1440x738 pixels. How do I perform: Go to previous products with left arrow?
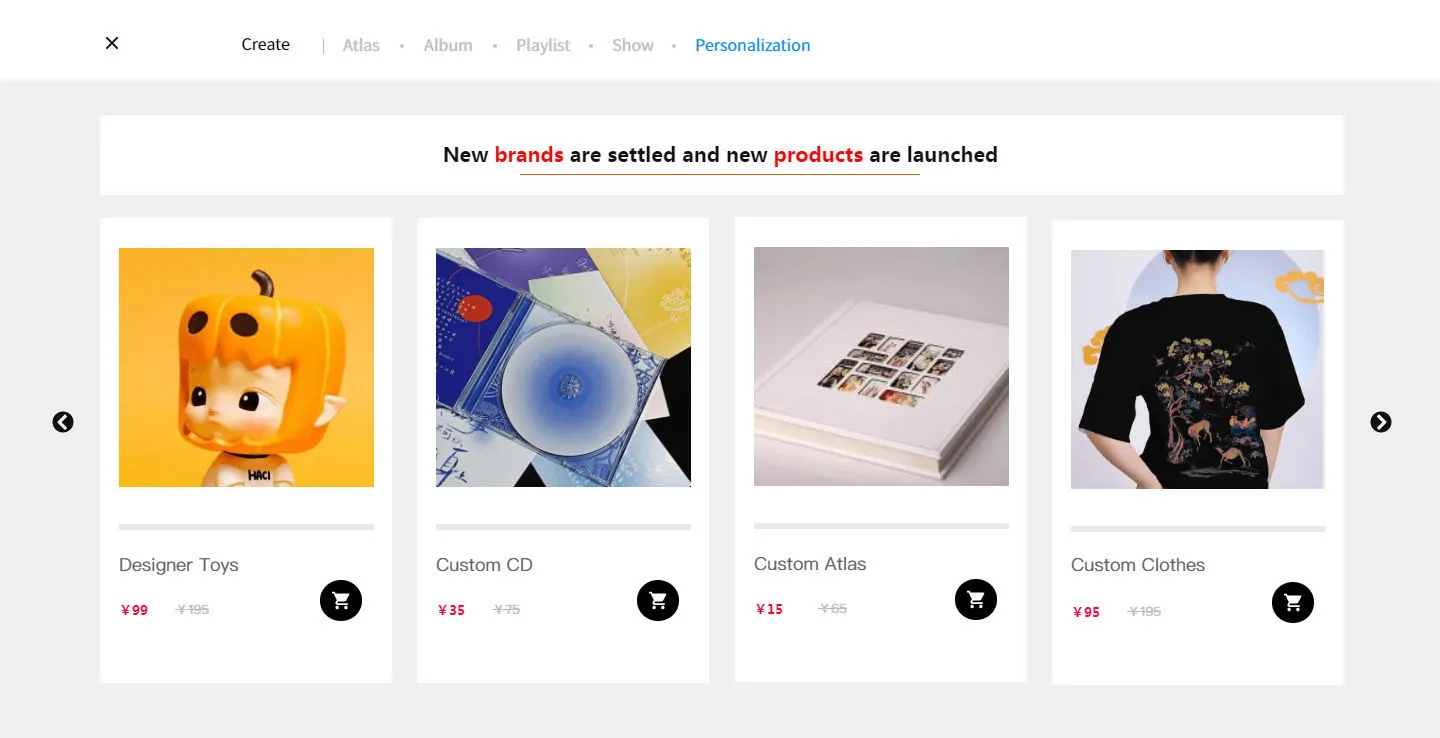[x=63, y=422]
